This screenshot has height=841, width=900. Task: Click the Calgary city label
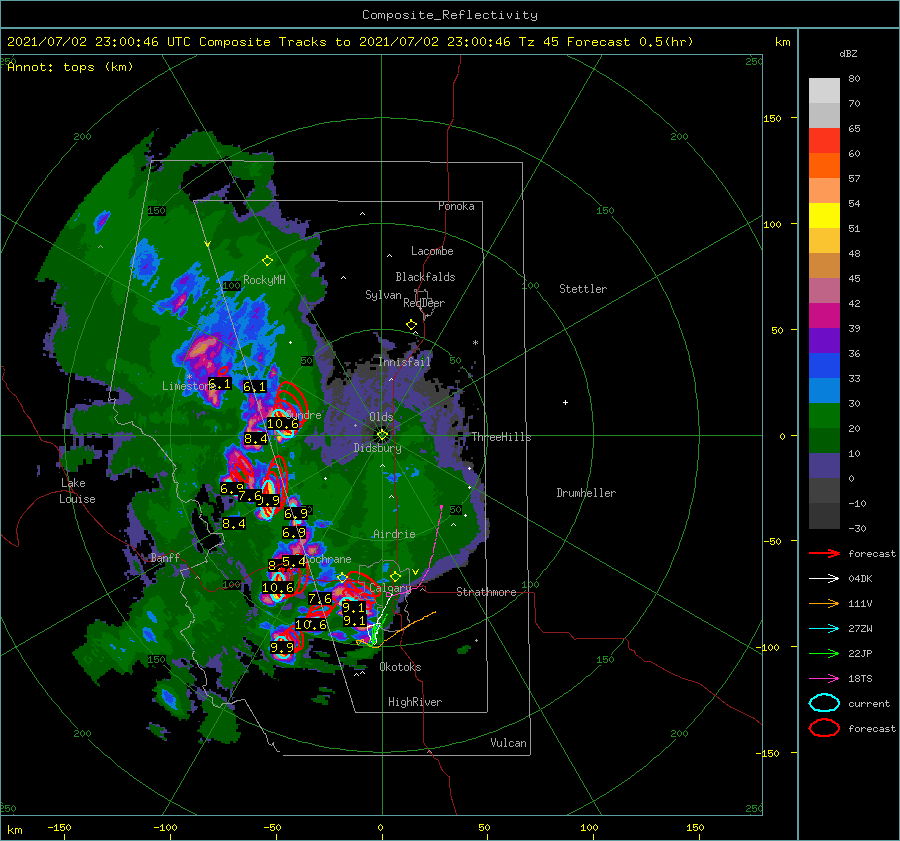tap(390, 588)
